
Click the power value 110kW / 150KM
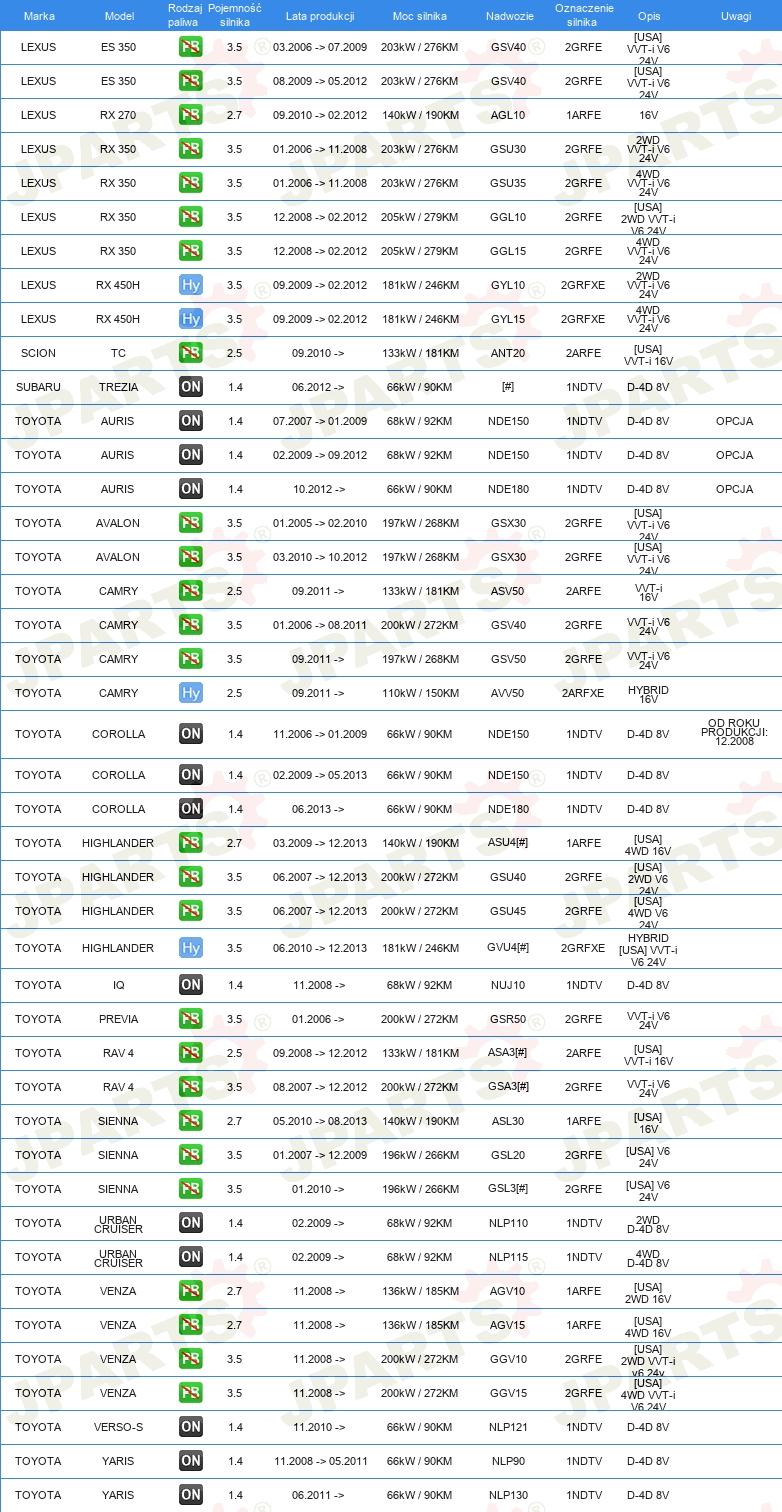pos(420,693)
